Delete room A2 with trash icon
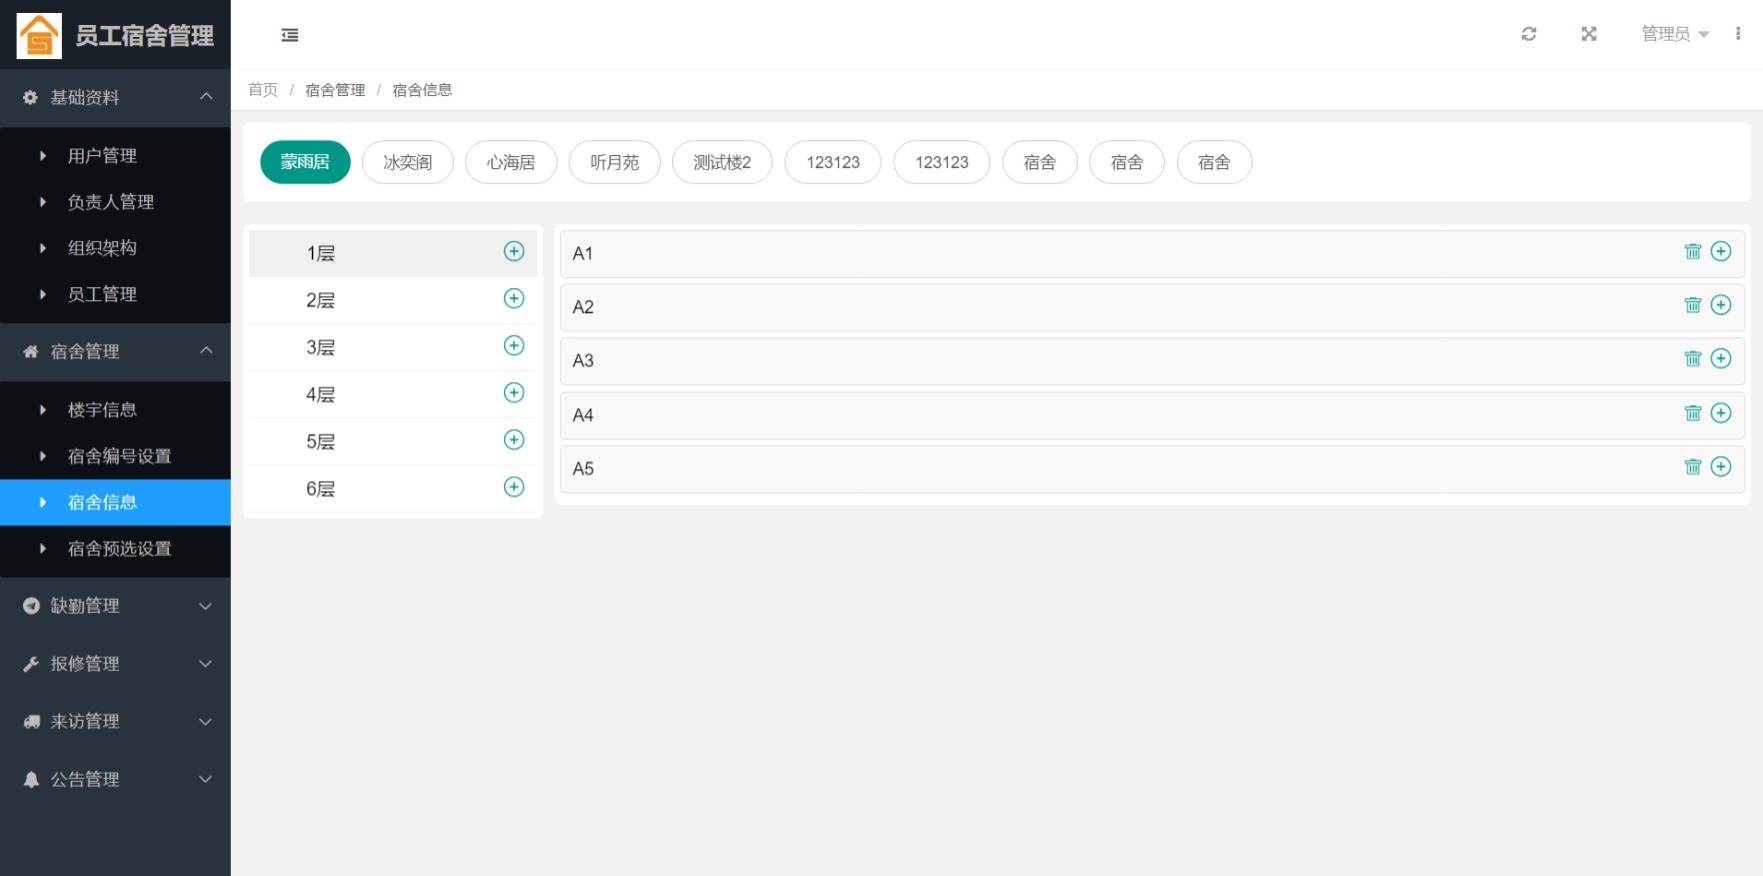Viewport: 1763px width, 876px height. click(x=1693, y=305)
